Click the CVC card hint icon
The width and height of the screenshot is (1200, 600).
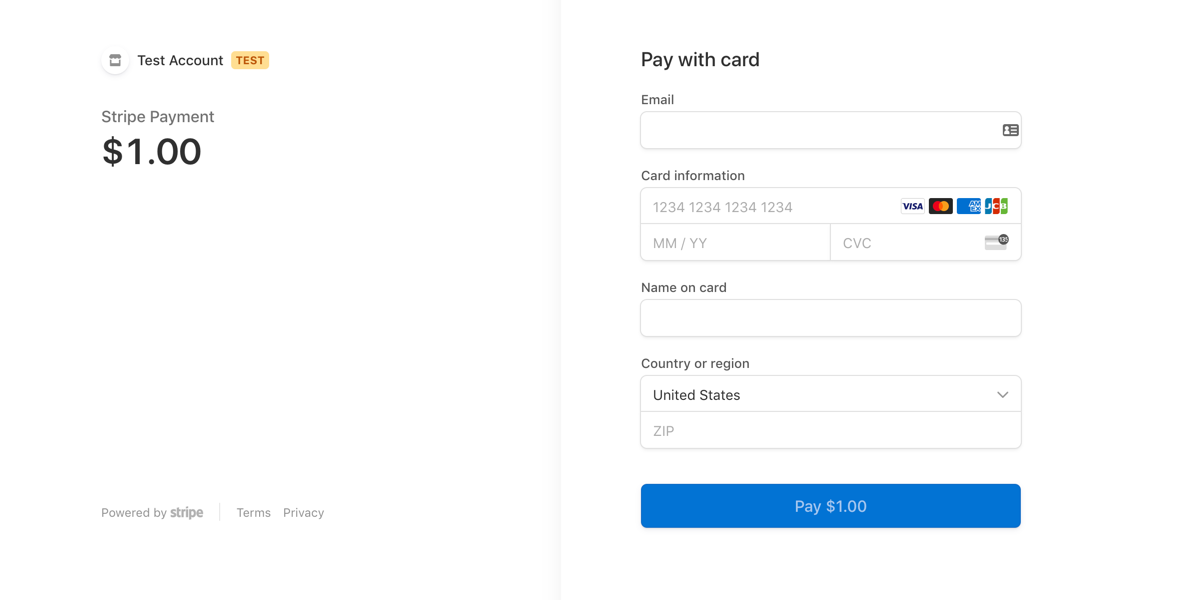[x=996, y=242]
